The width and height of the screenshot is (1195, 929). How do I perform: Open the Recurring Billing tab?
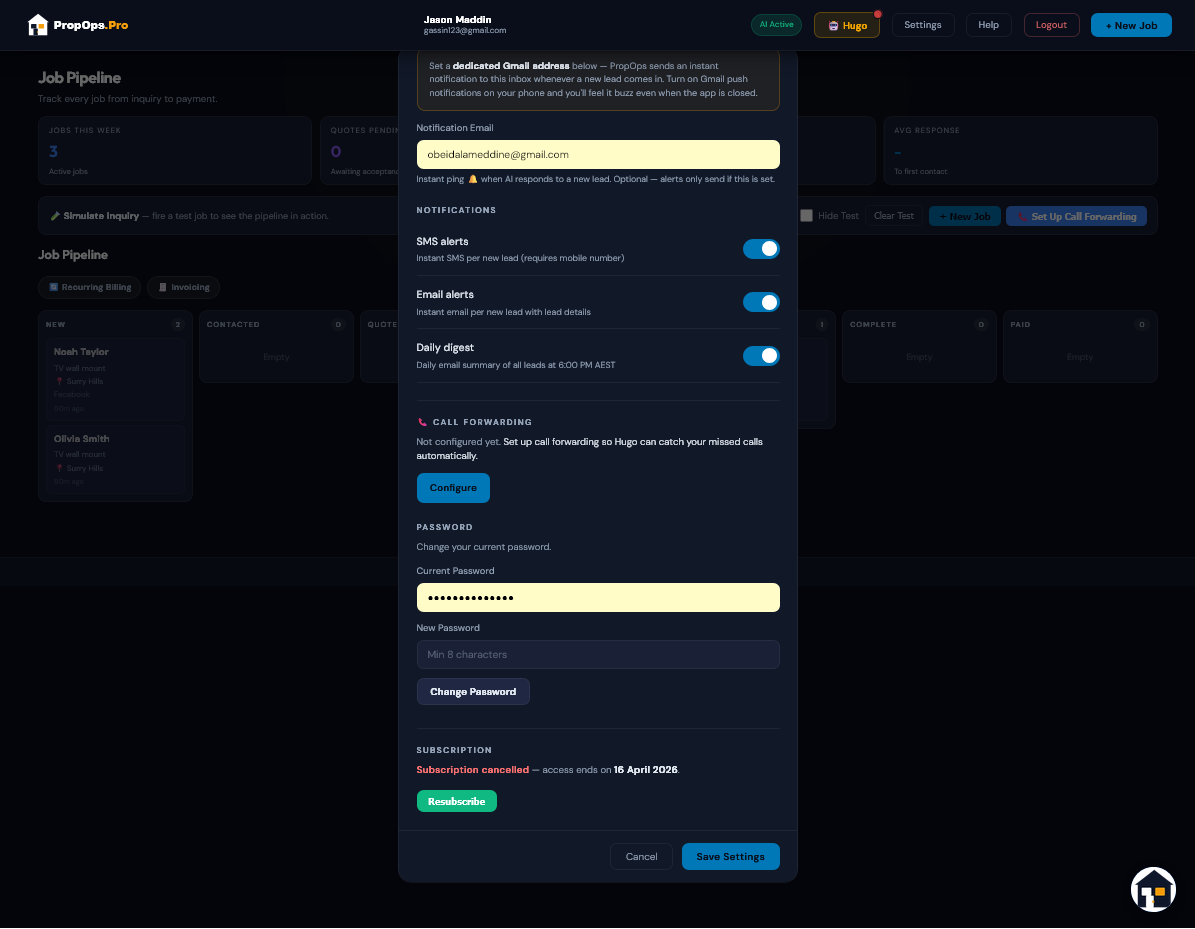90,287
